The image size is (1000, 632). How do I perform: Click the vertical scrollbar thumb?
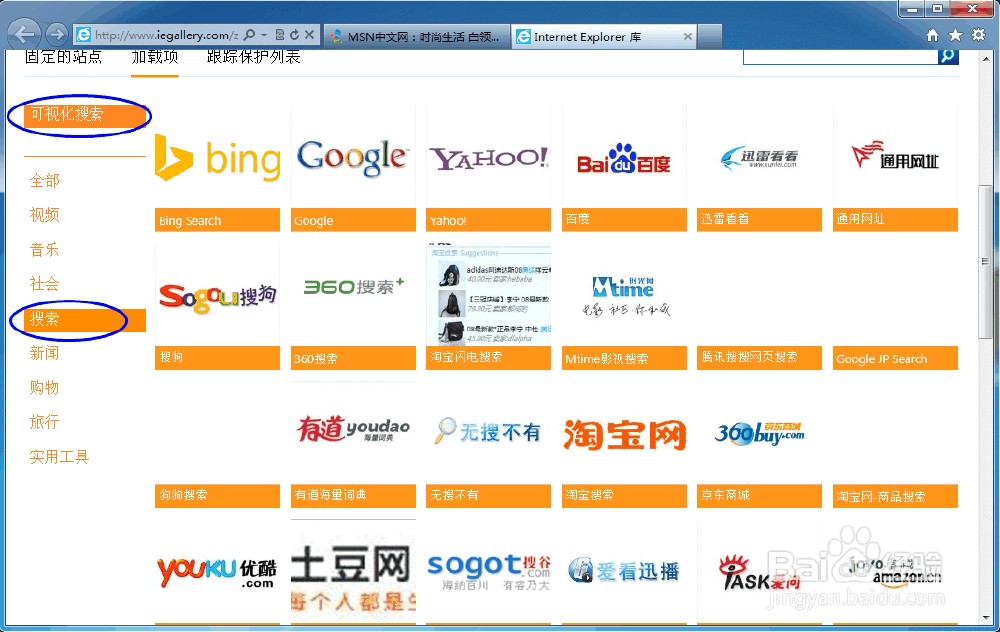(x=985, y=261)
